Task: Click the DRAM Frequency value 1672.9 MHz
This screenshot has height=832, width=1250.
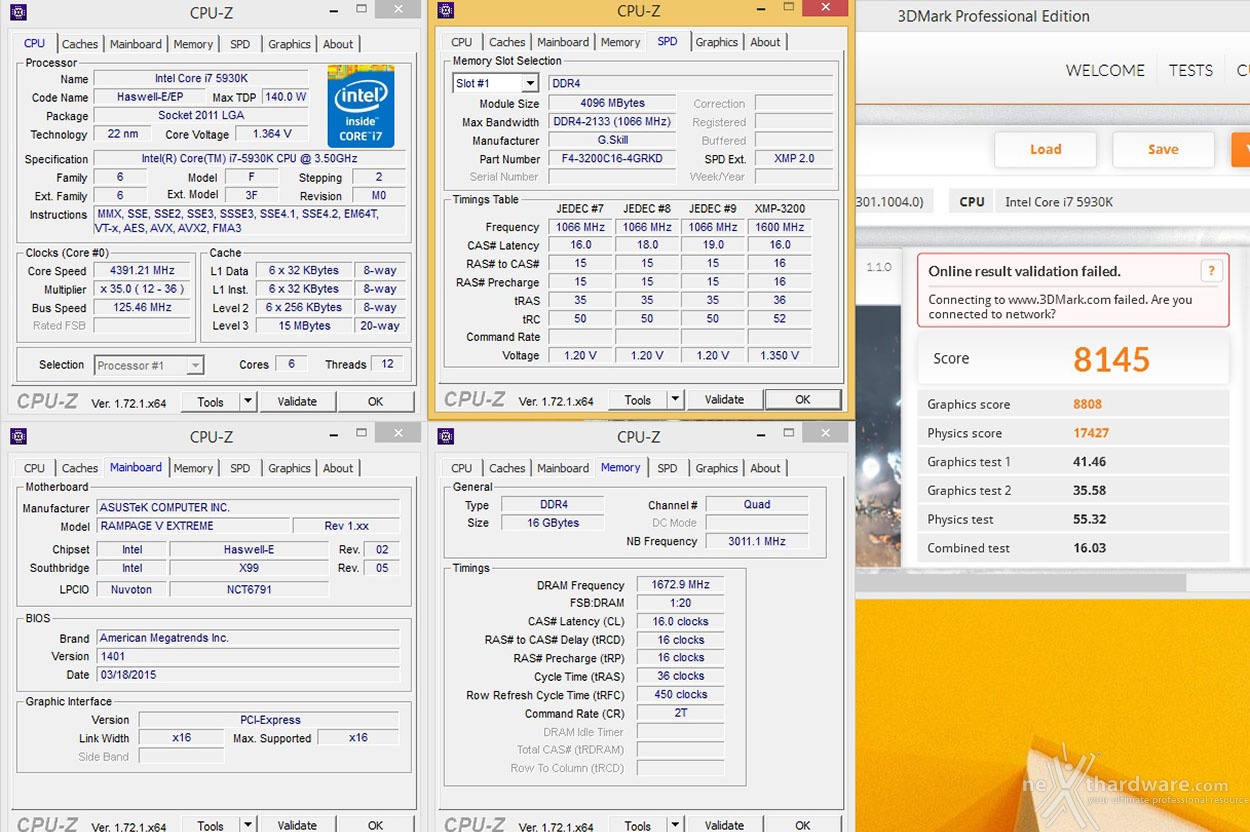Action: 680,585
